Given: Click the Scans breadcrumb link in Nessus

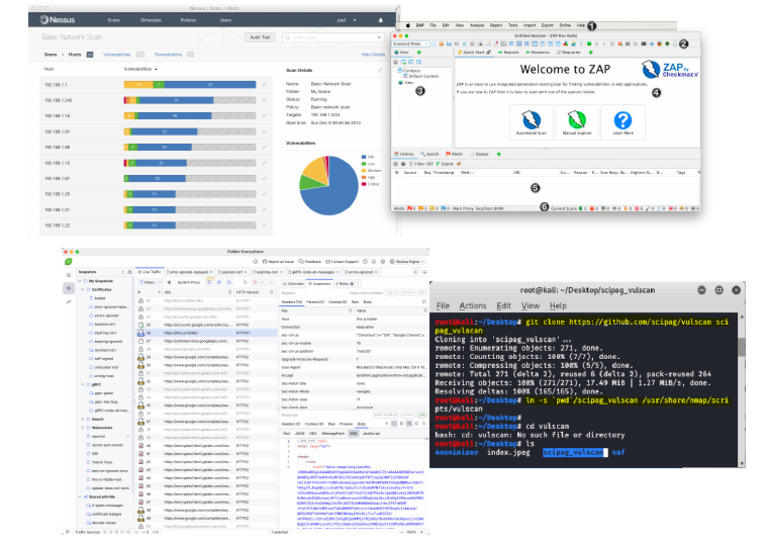Looking at the screenshot, I should (50, 54).
